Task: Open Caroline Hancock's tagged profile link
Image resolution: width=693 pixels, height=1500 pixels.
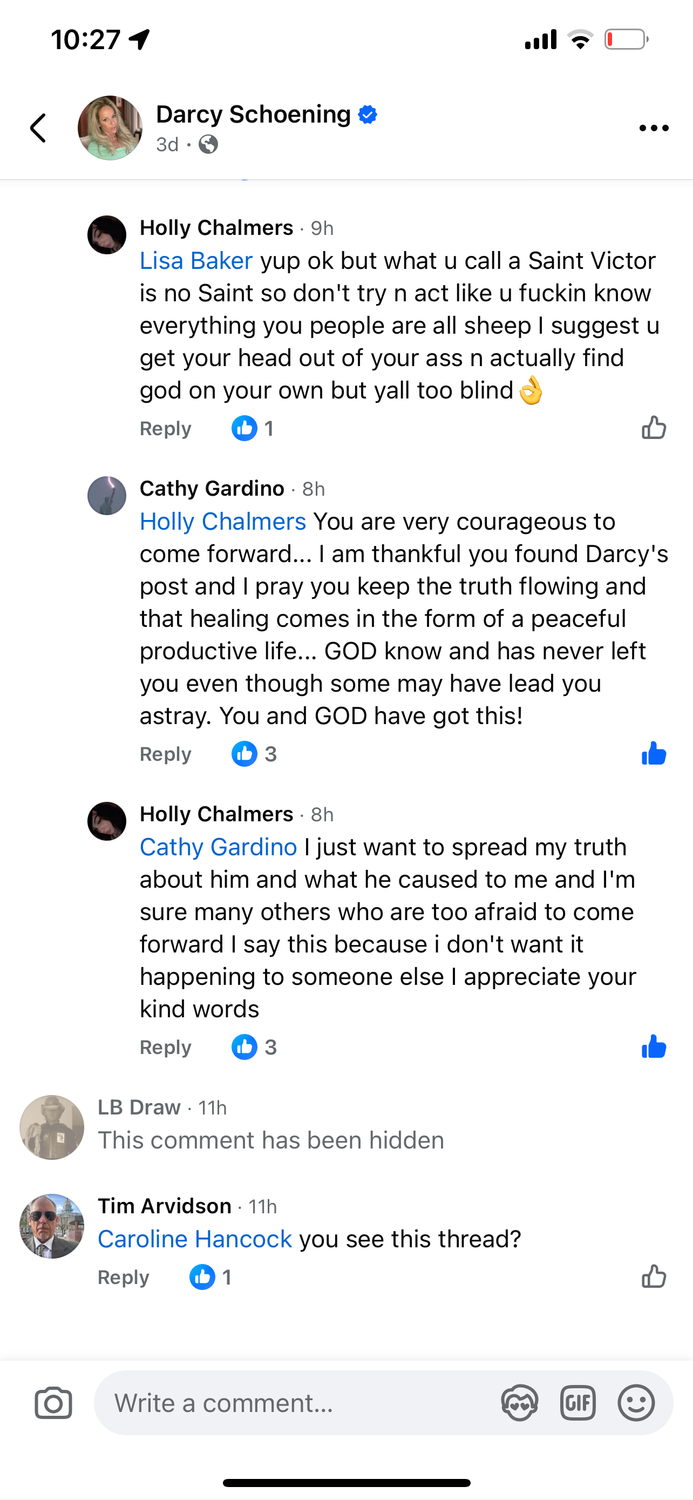Action: (195, 1239)
